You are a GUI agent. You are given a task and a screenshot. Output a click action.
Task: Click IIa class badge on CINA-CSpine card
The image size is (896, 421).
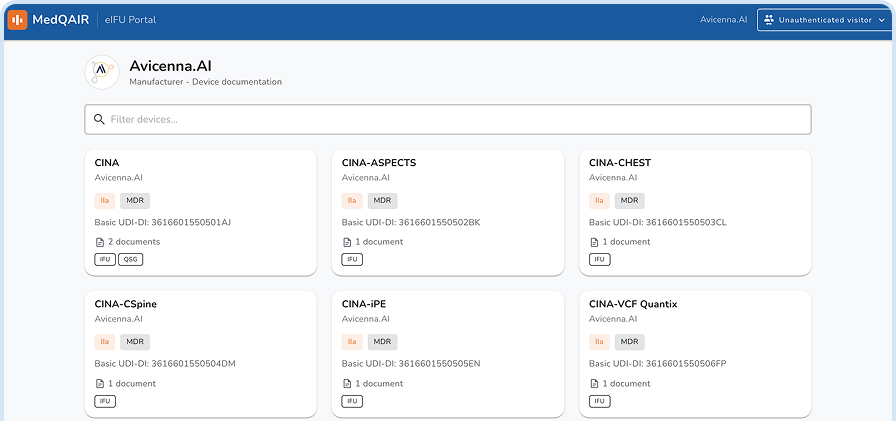point(105,342)
